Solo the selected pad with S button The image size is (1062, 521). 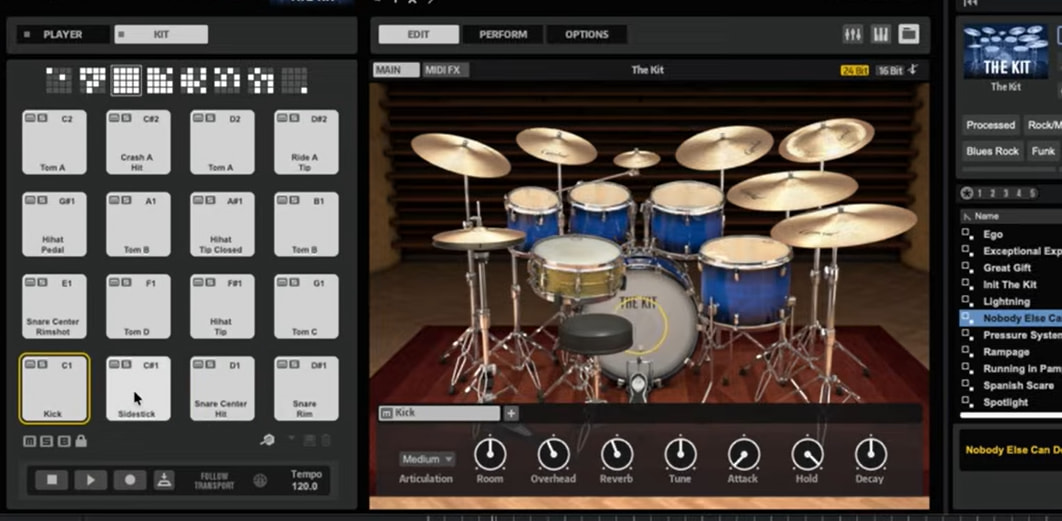click(x=41, y=364)
